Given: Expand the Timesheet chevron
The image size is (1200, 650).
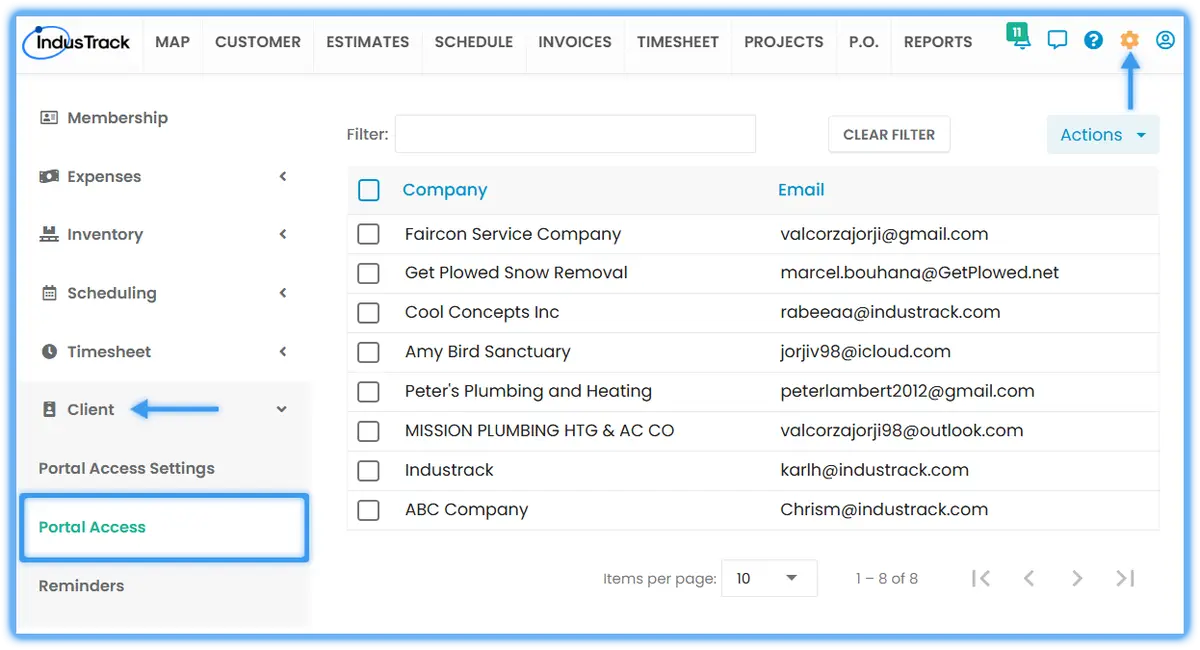Looking at the screenshot, I should (283, 352).
